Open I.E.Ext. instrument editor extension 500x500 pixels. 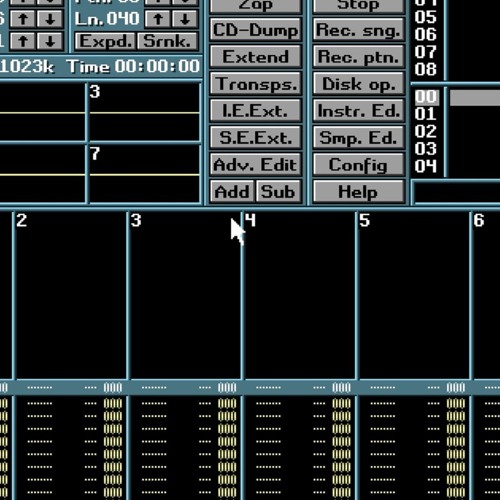click(256, 110)
